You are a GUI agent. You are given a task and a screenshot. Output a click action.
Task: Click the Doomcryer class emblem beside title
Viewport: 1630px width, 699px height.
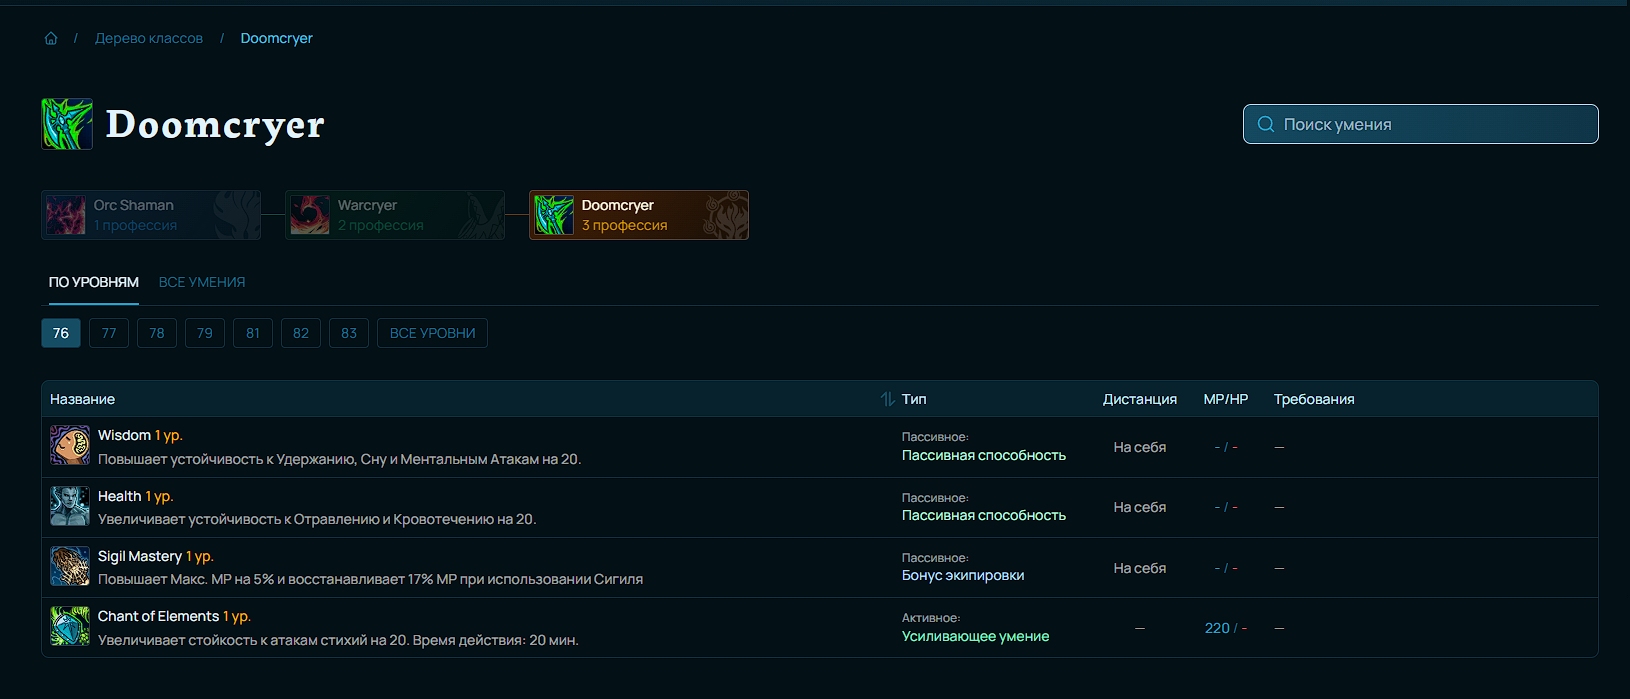pyautogui.click(x=67, y=124)
